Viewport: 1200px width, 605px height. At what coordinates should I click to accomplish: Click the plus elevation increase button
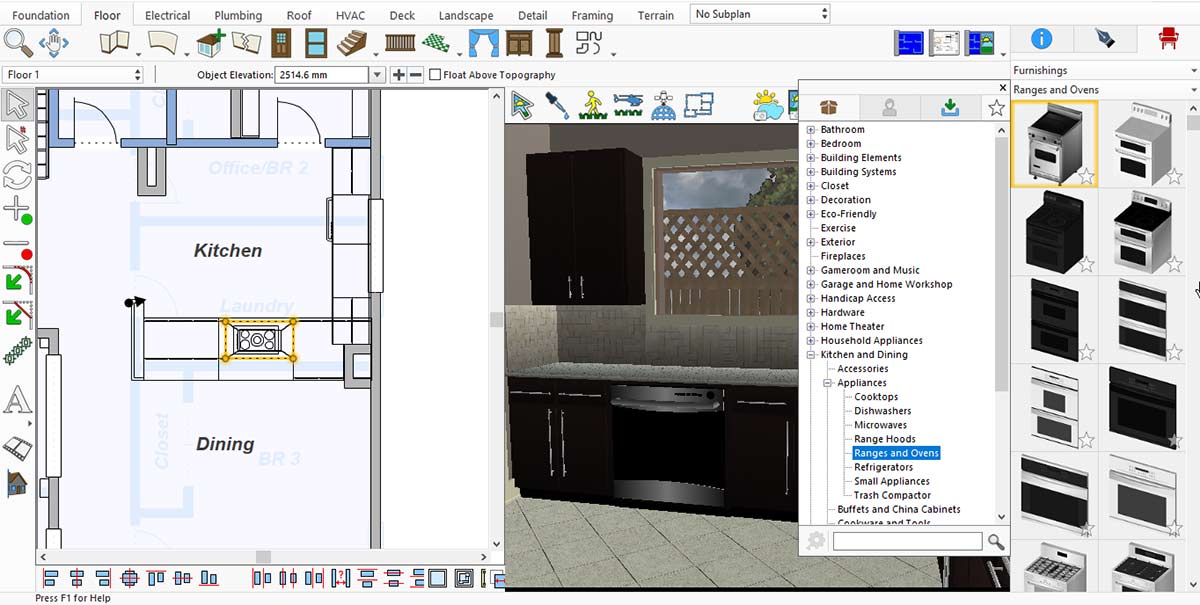point(398,75)
